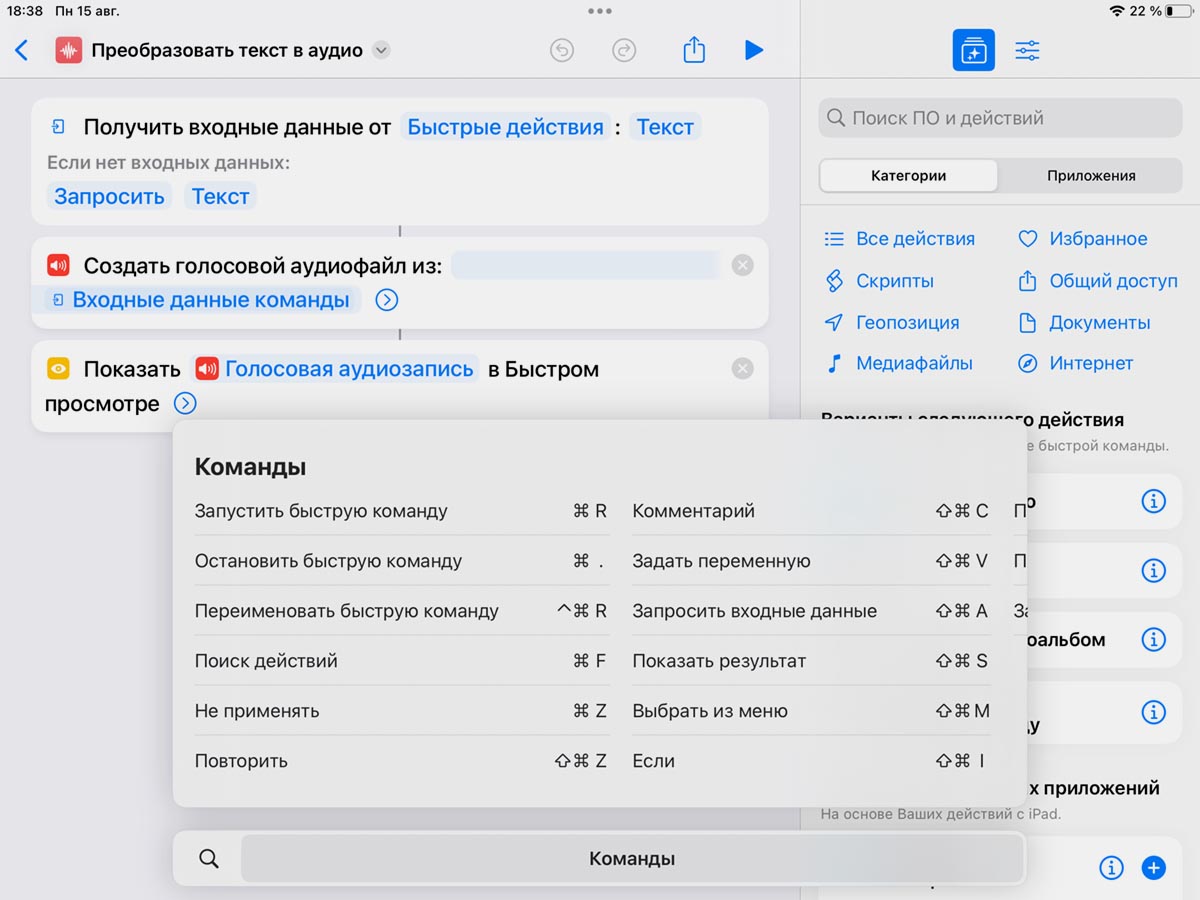Open Скрипты category
Image resolution: width=1200 pixels, height=900 pixels.
(x=878, y=281)
